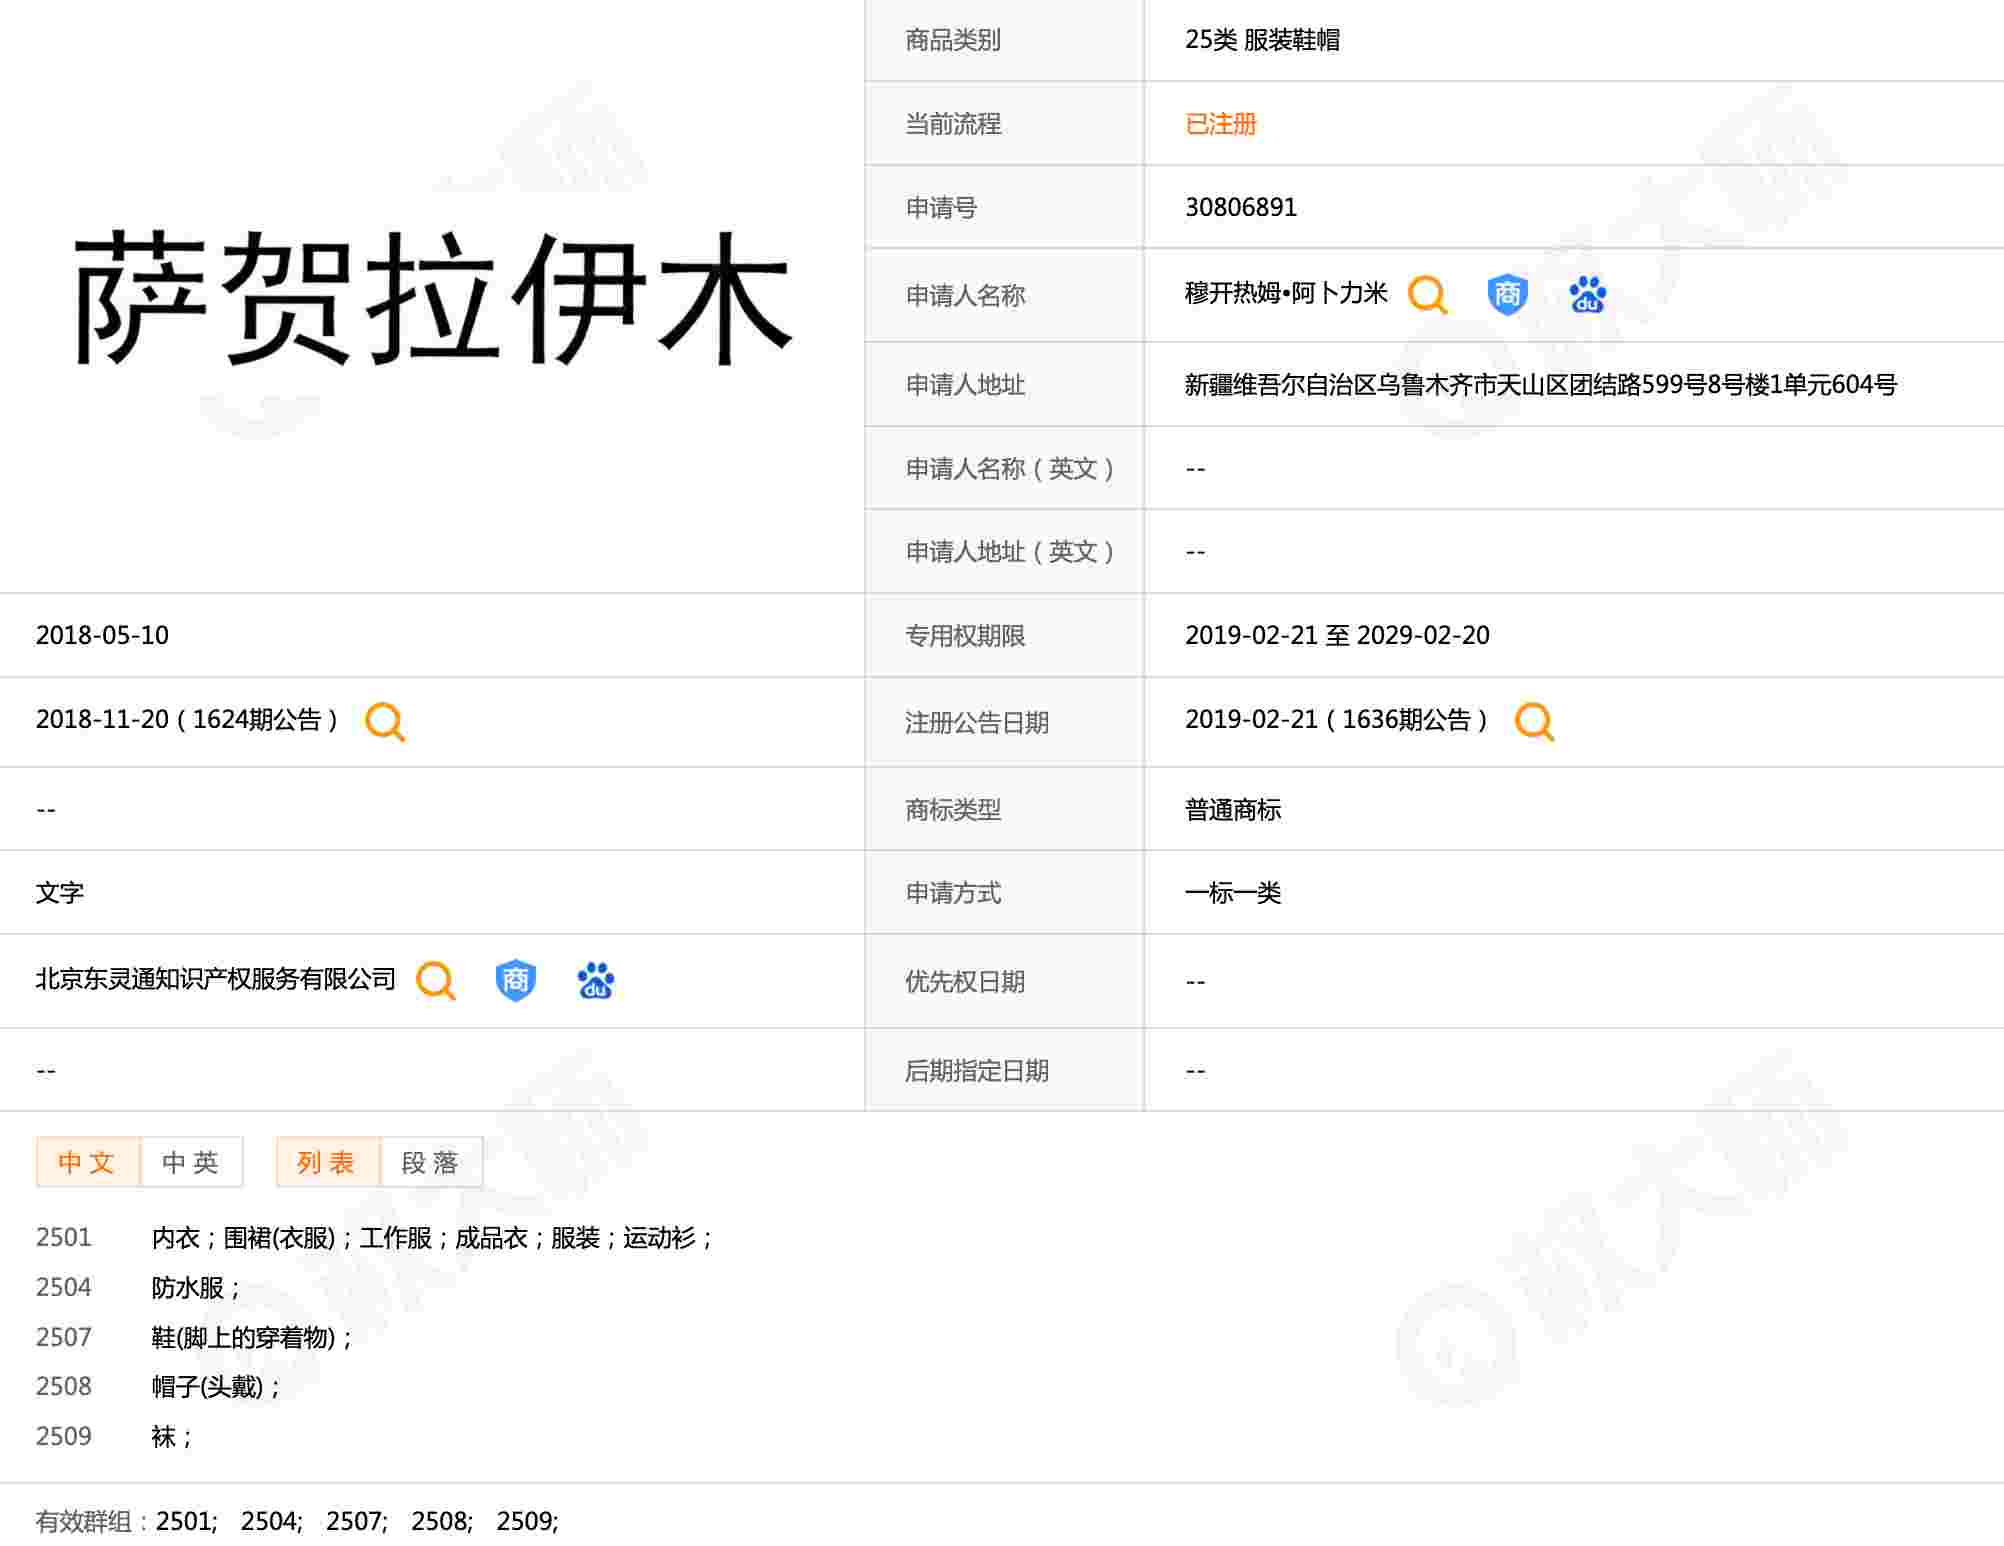Click Baidu paw icon beside agency name
This screenshot has width=2004, height=1546.
coord(596,981)
